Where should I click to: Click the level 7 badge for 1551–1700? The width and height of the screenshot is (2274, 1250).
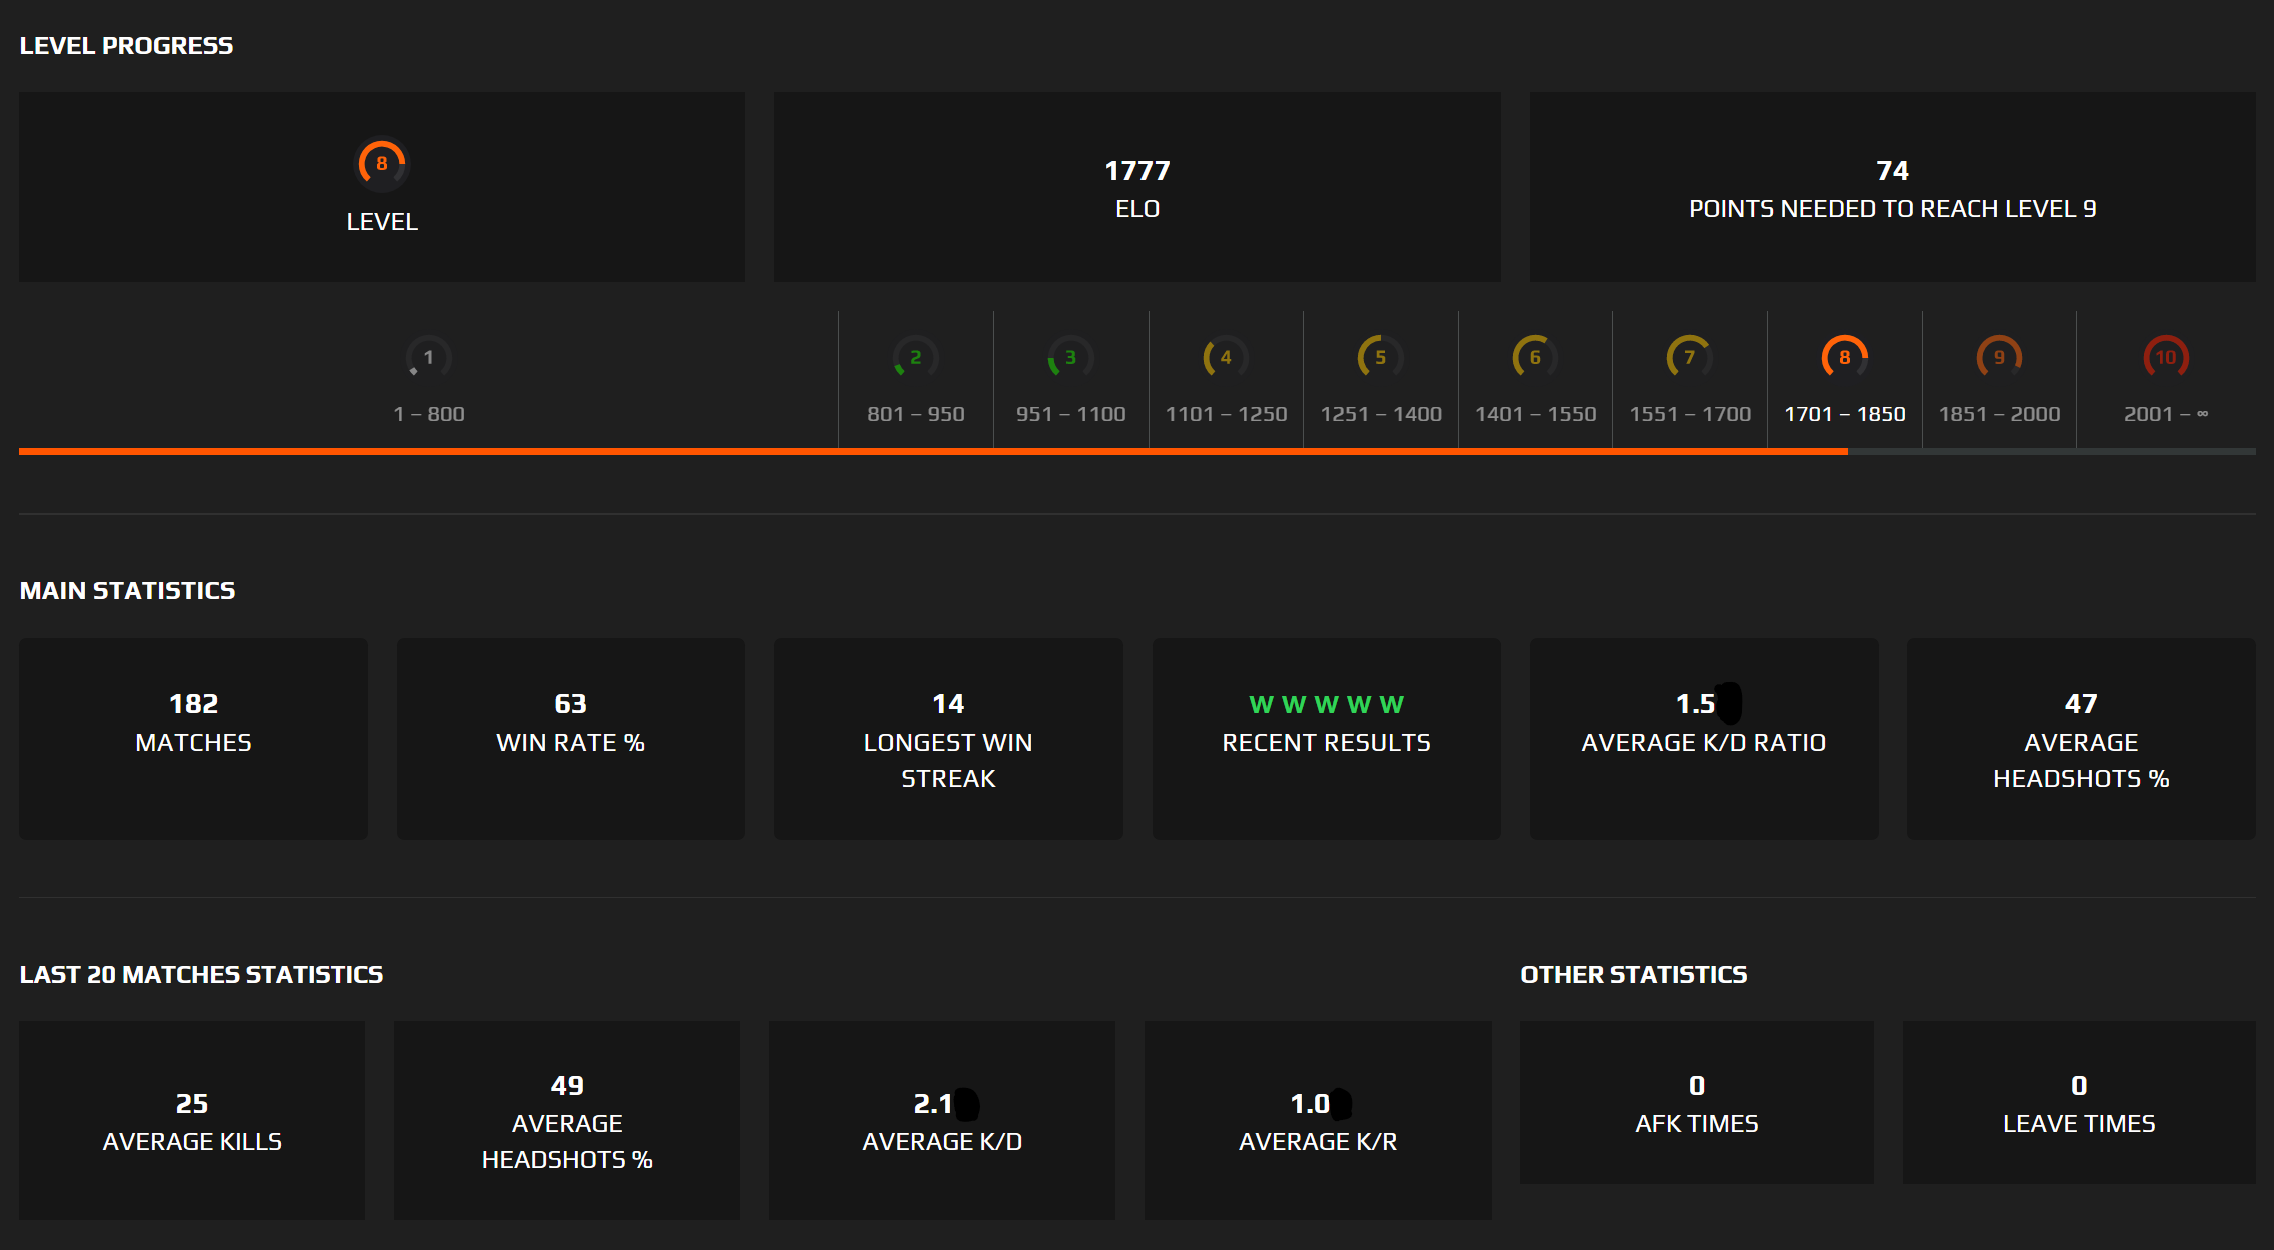tap(1688, 357)
